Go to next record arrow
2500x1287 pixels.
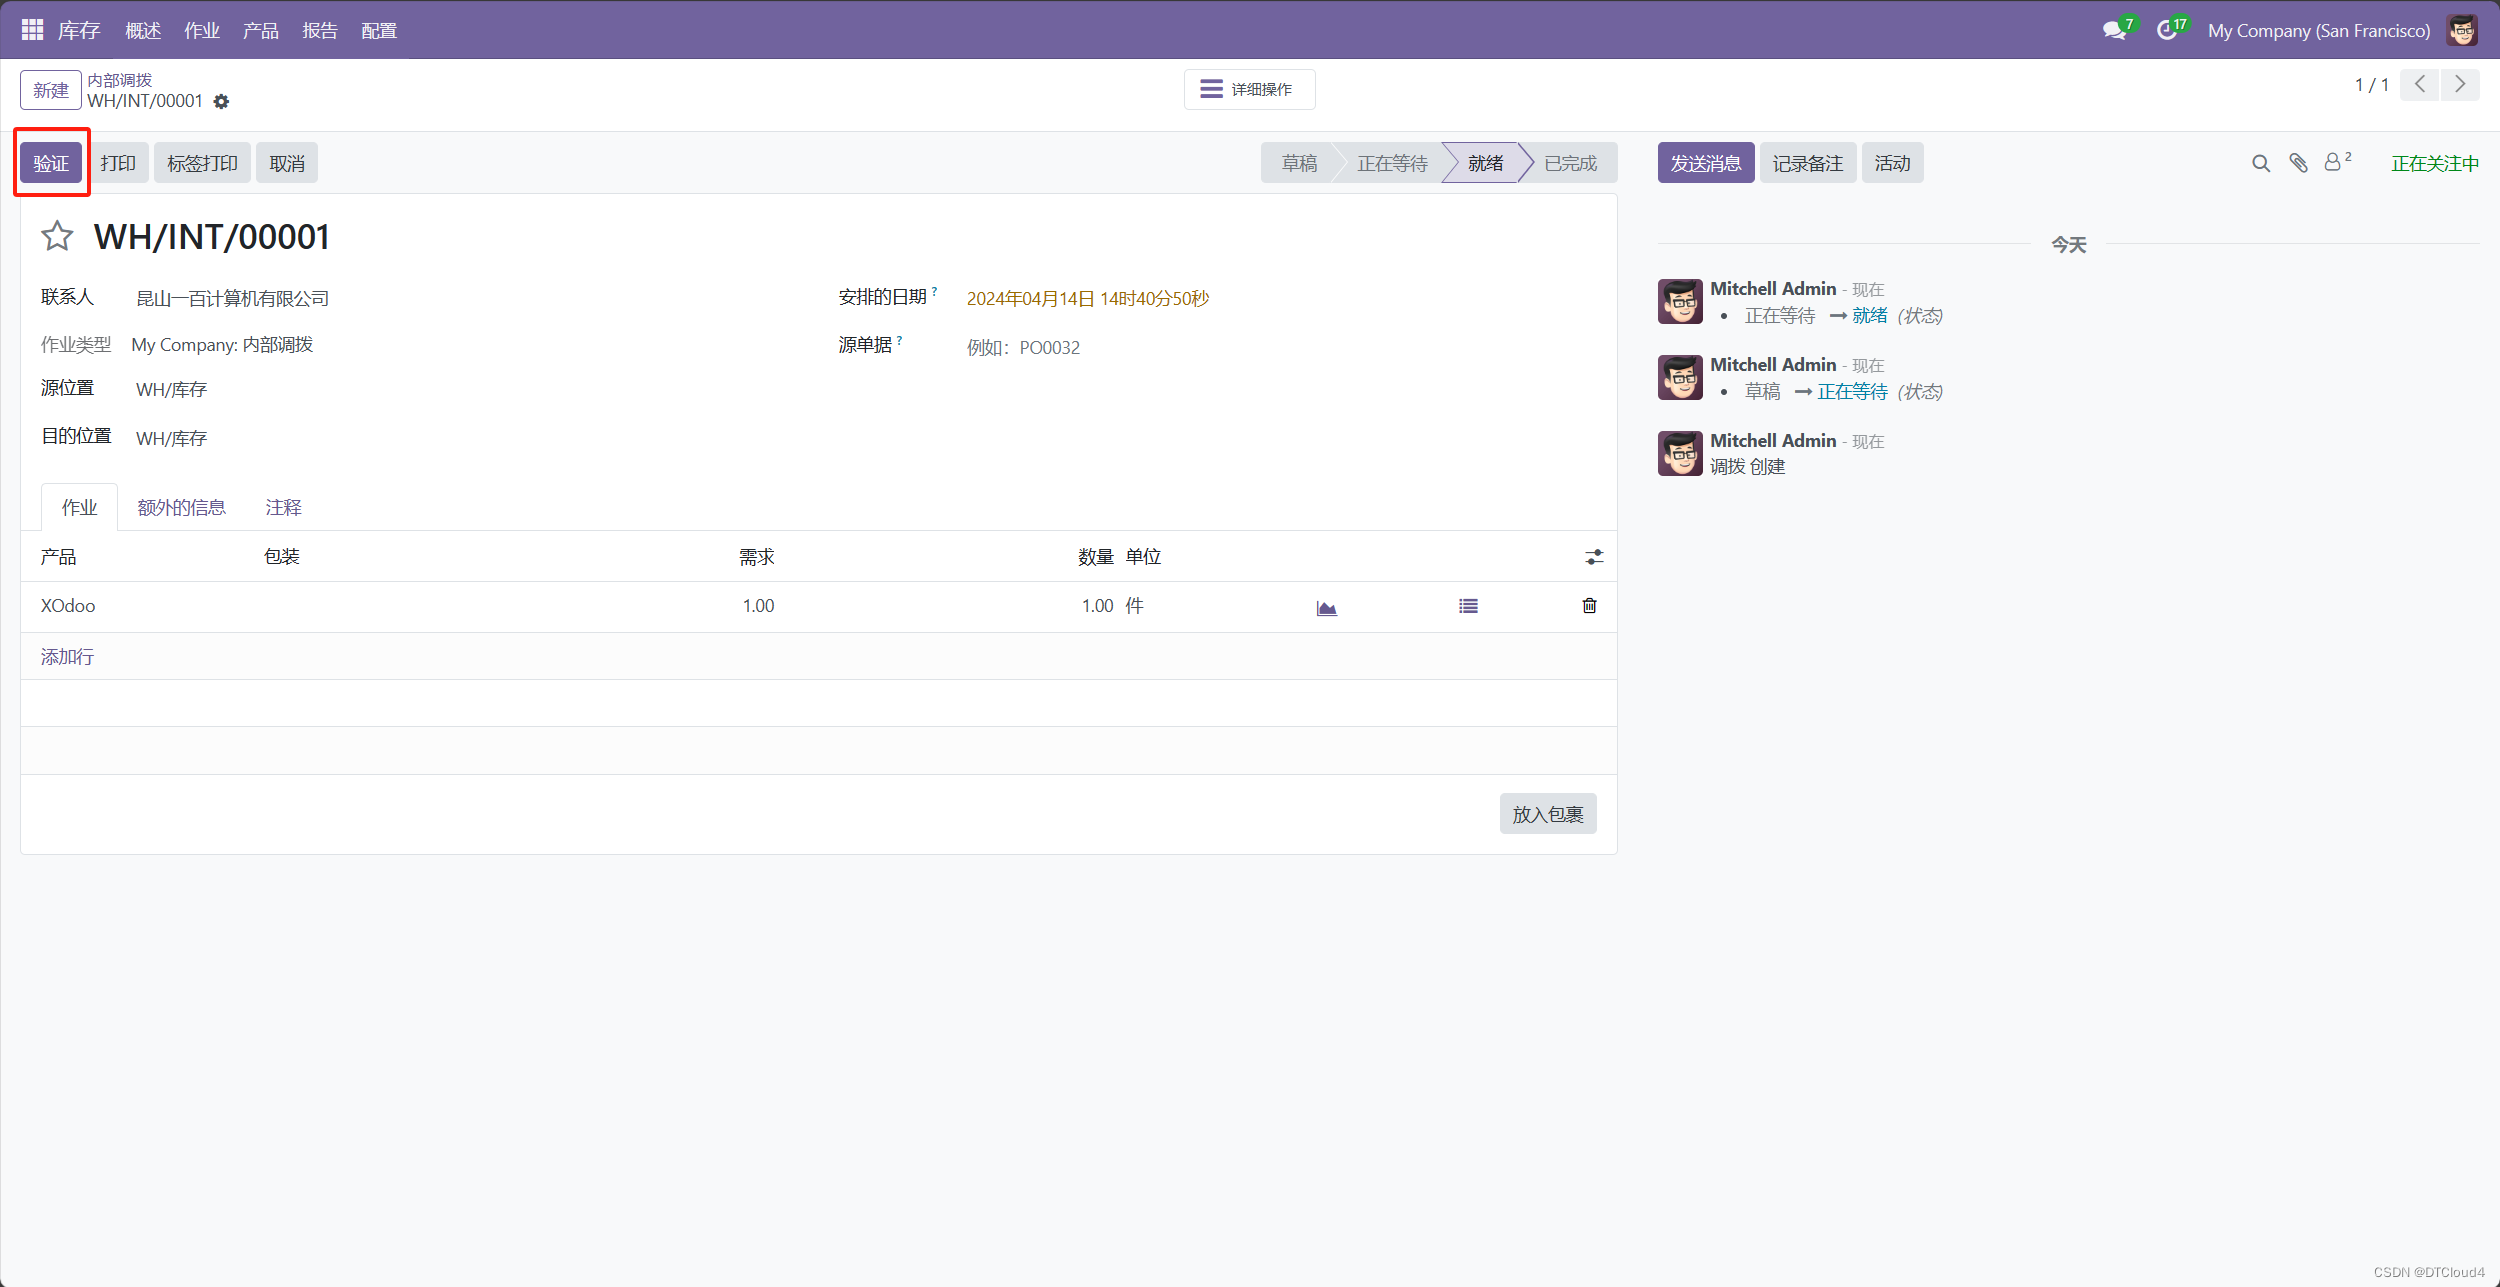pyautogui.click(x=2460, y=85)
